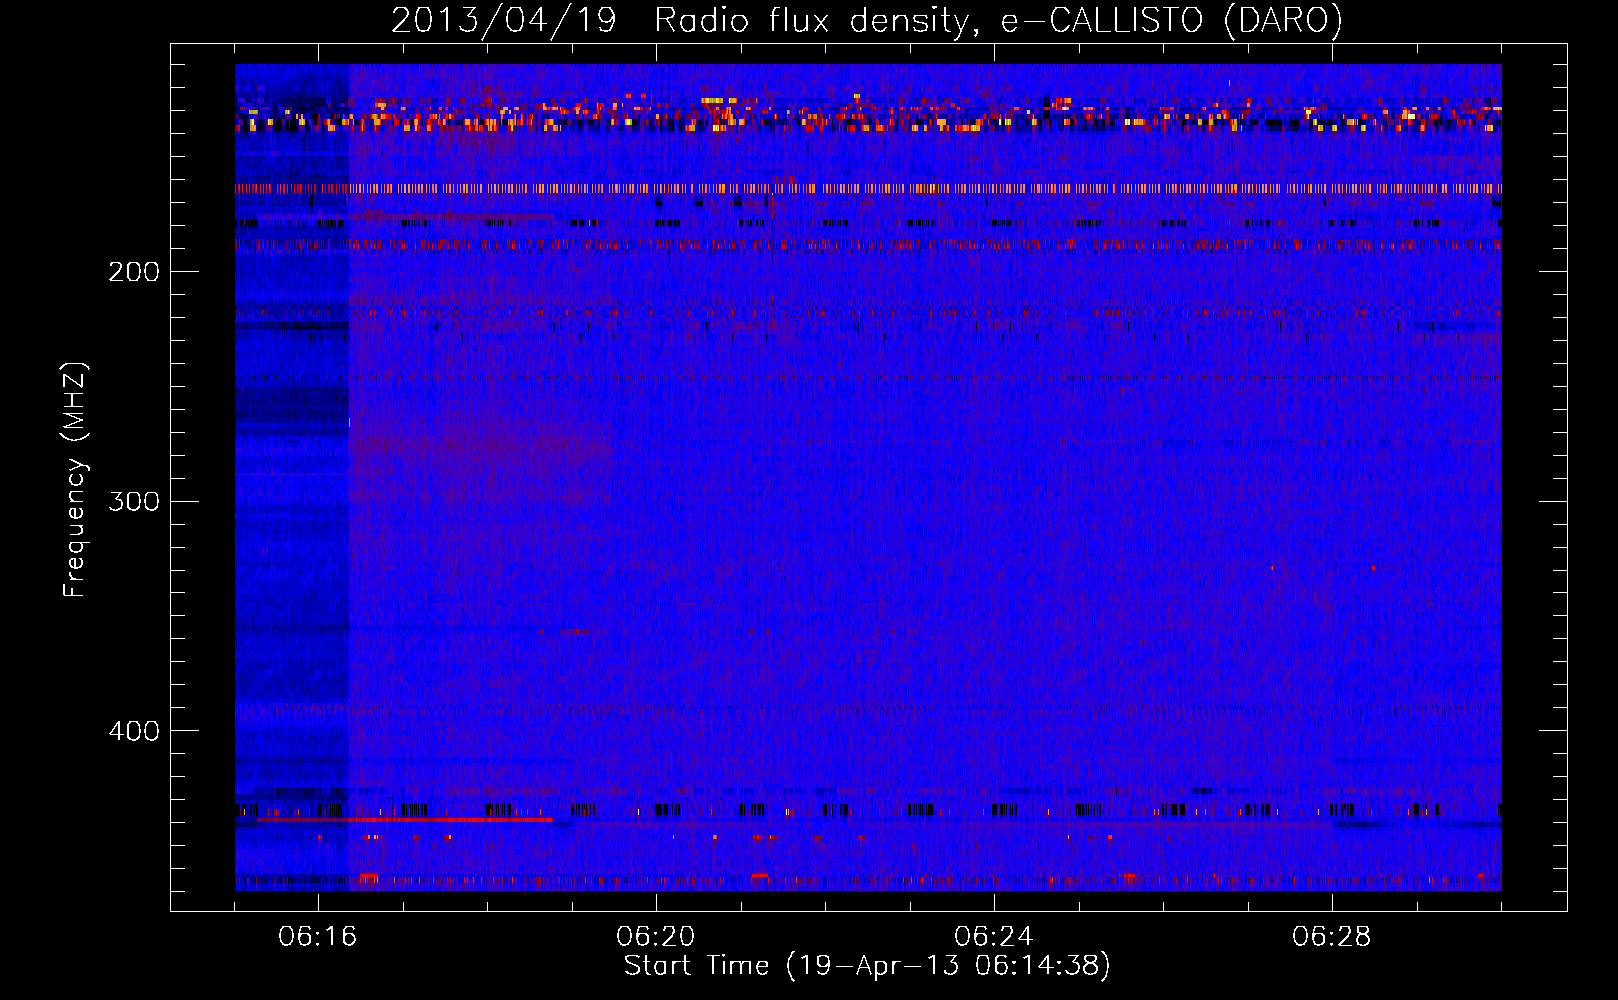Click the 'Start Time (19-Apr-13 06:14:38)' axis label
This screenshot has height=1000, width=1618.
click(867, 966)
